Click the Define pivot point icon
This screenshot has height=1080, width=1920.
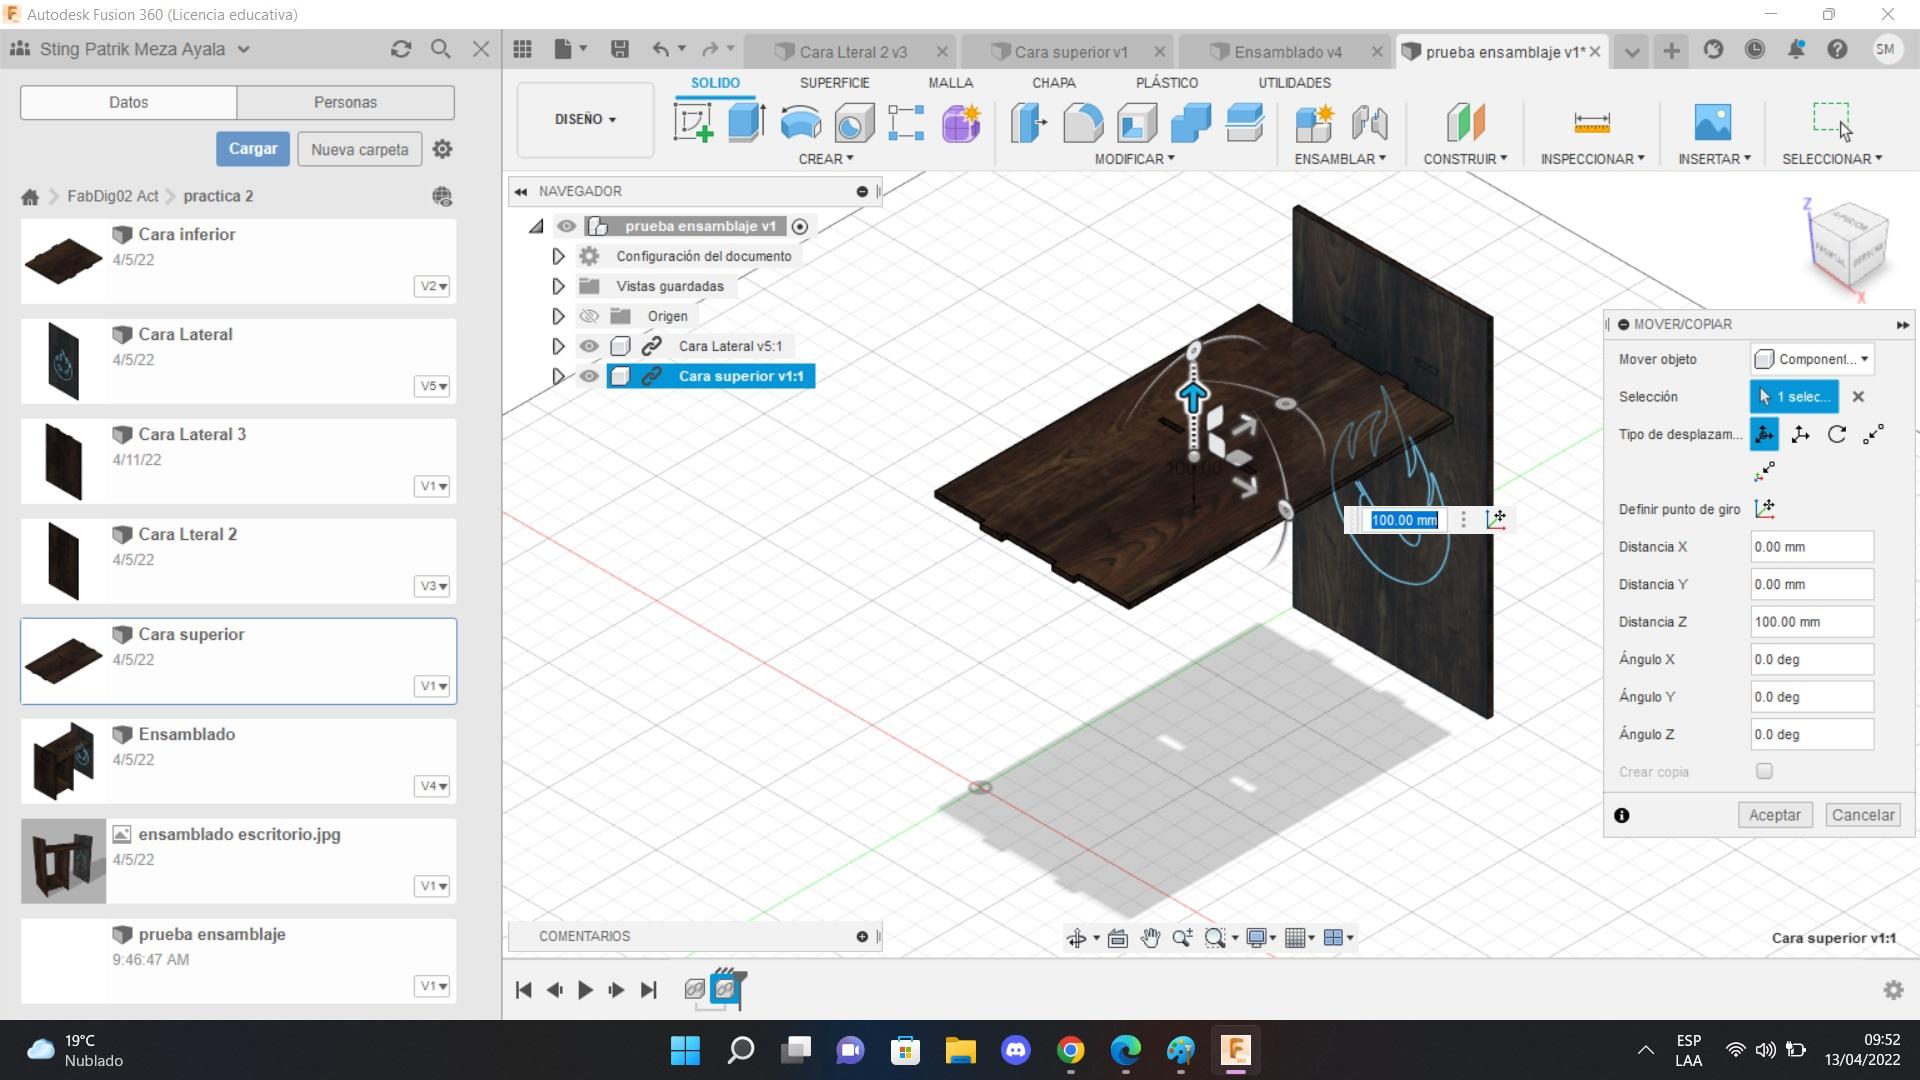1764,509
